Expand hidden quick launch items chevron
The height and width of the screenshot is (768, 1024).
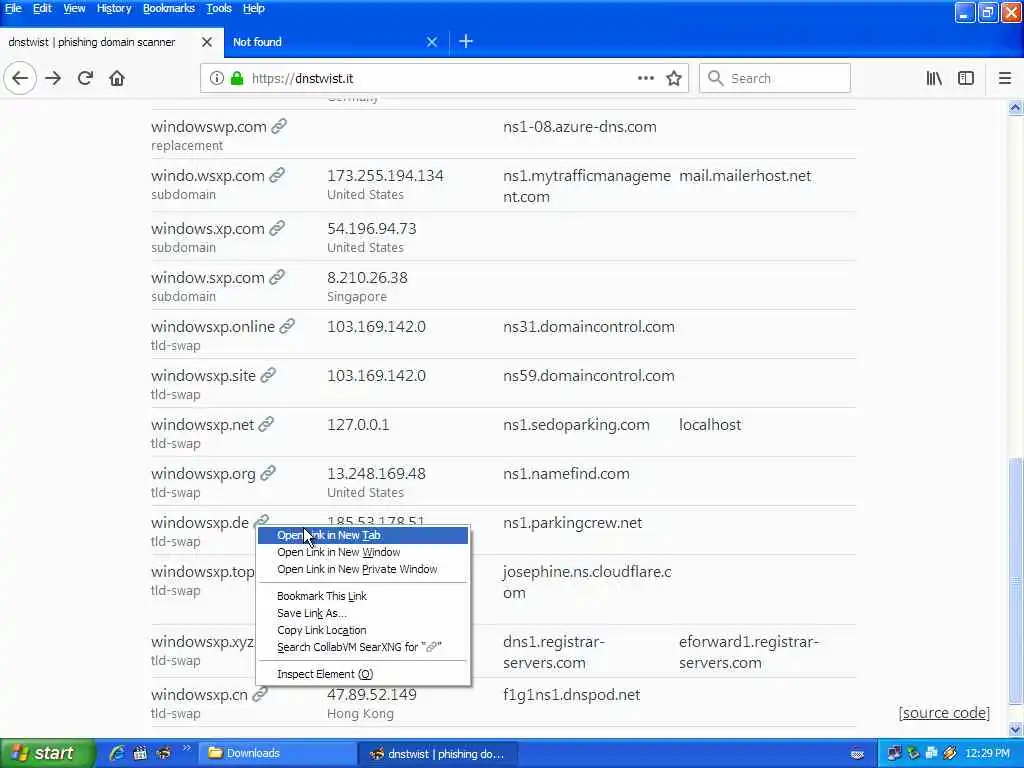[186, 748]
